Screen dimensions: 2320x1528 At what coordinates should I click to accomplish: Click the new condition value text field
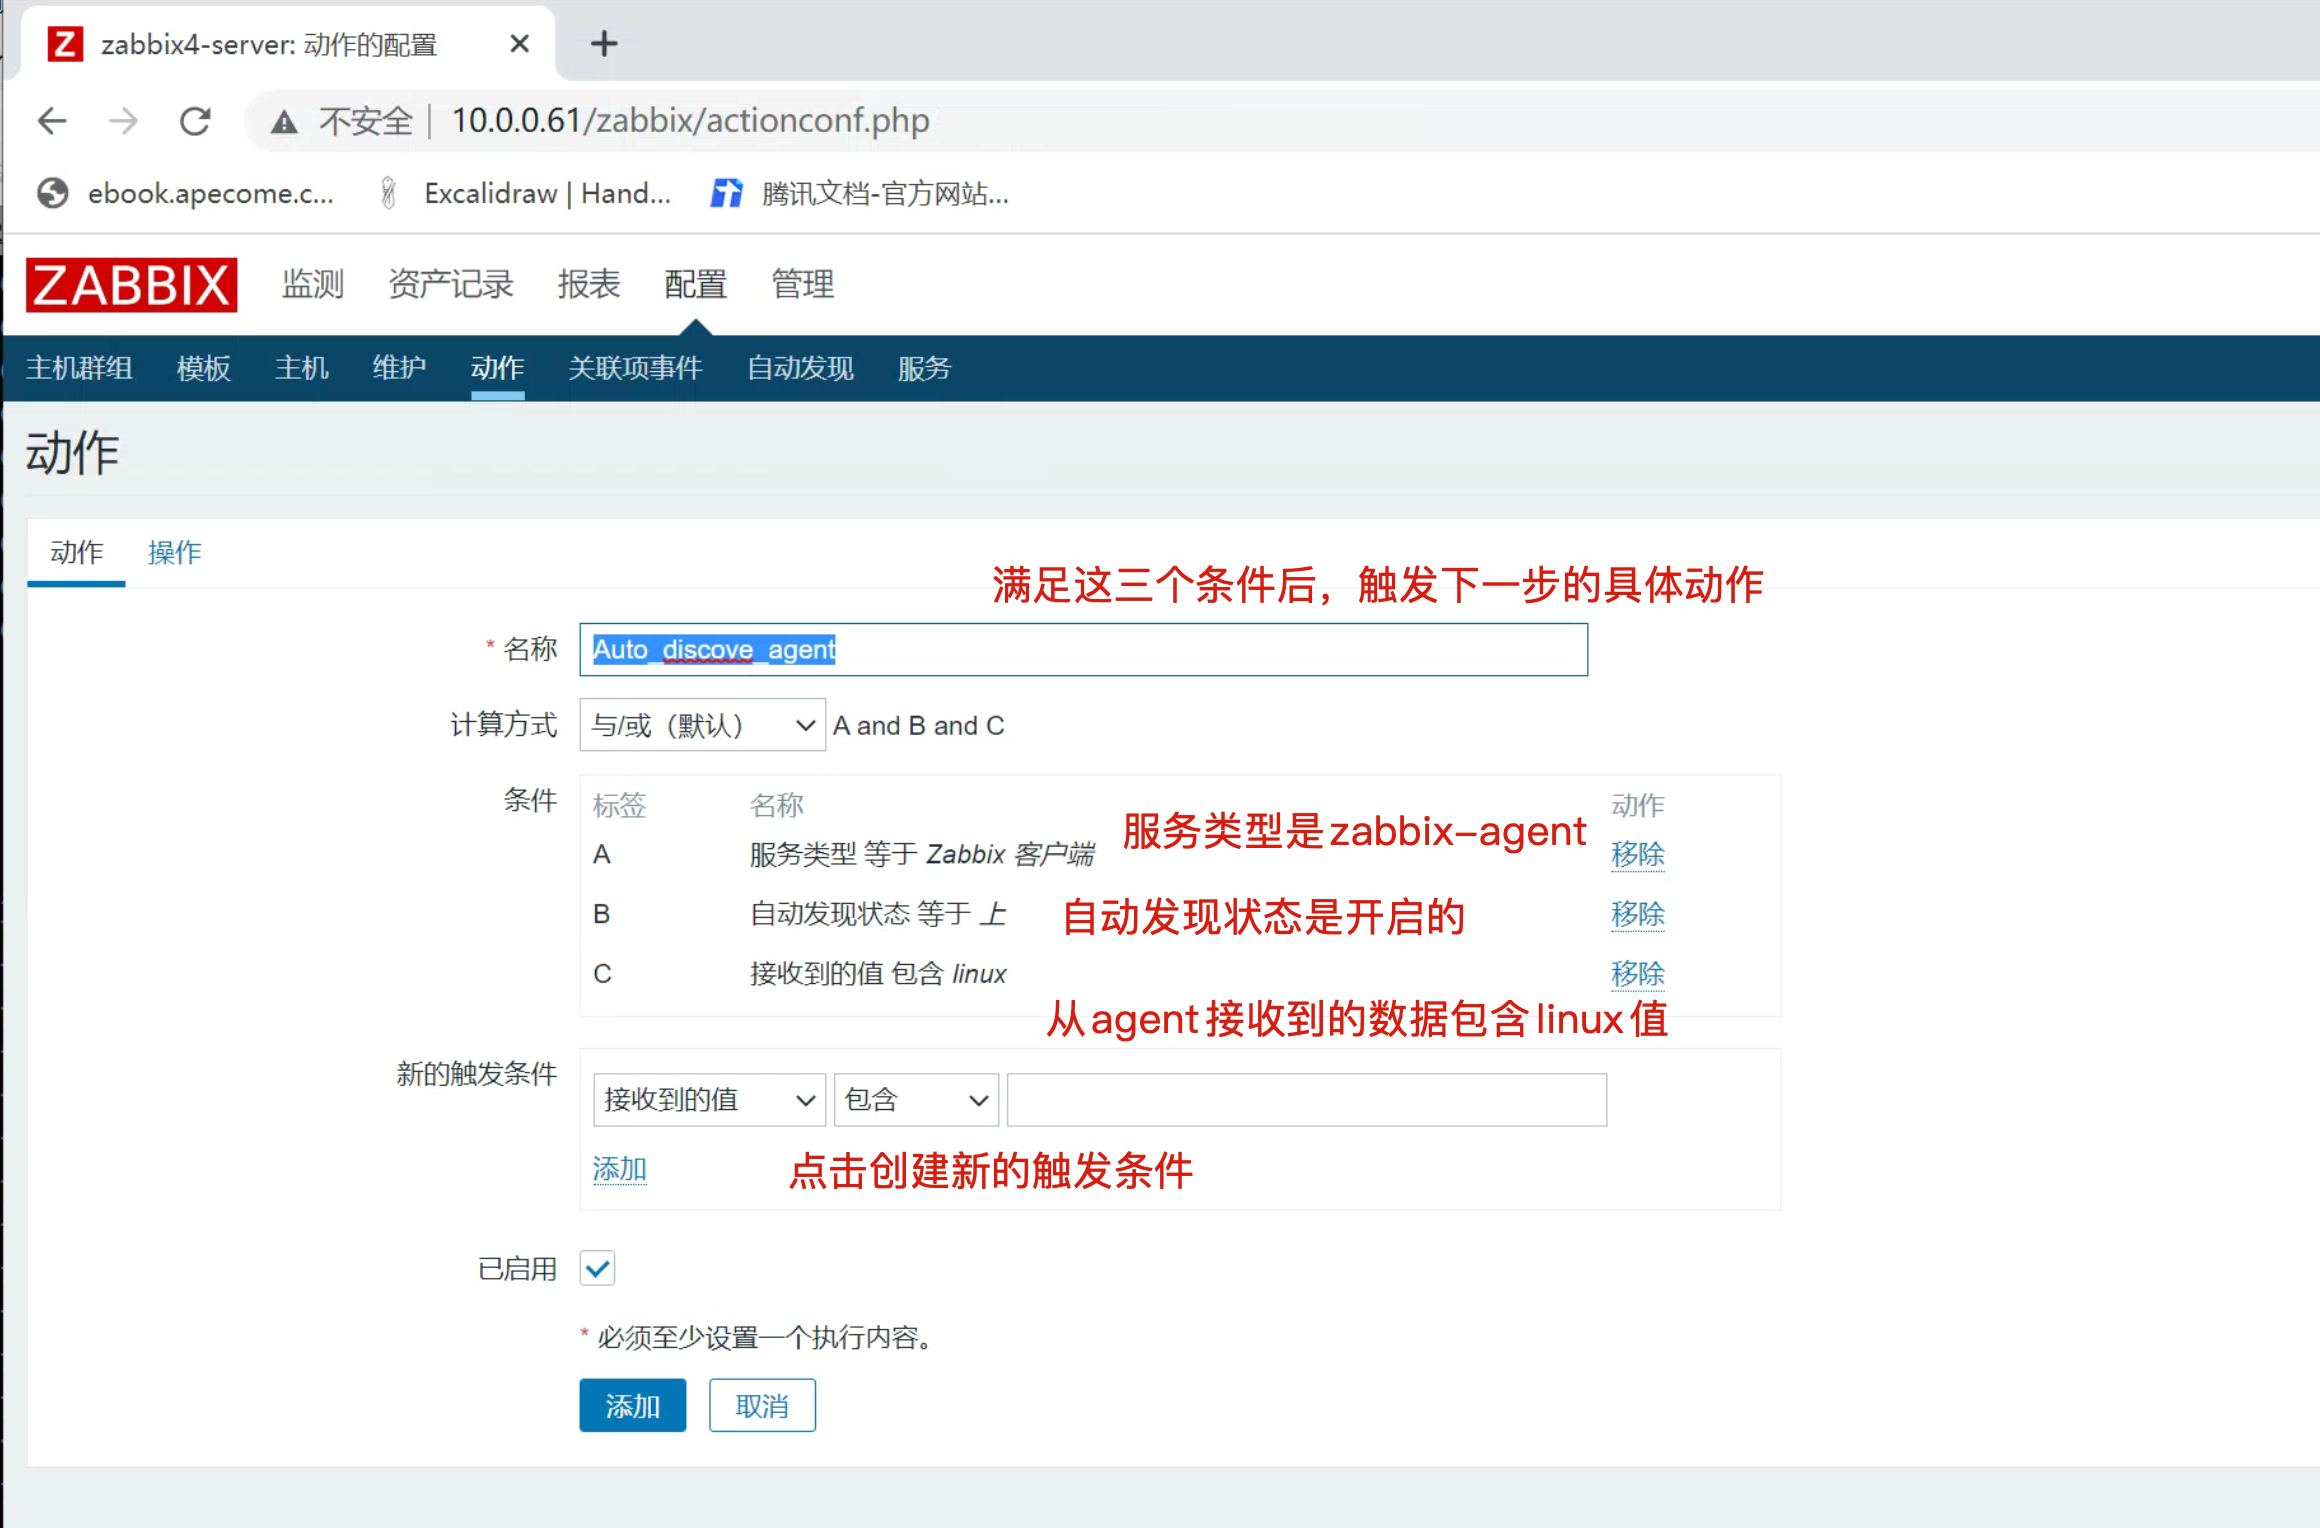[1306, 1100]
